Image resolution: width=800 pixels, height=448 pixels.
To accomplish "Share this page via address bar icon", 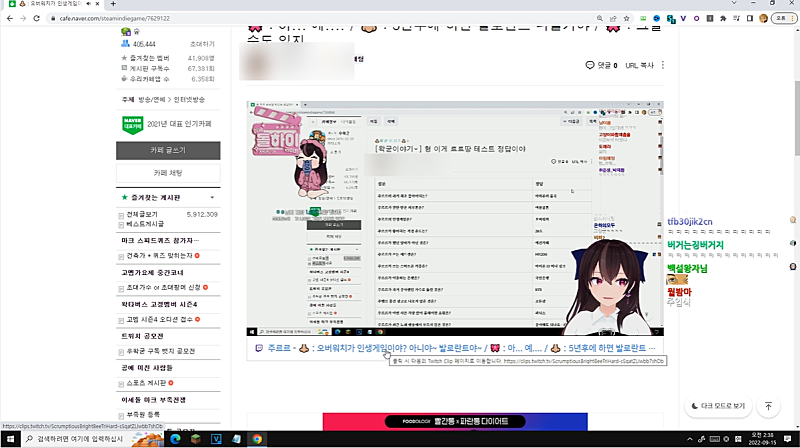I will coord(613,18).
